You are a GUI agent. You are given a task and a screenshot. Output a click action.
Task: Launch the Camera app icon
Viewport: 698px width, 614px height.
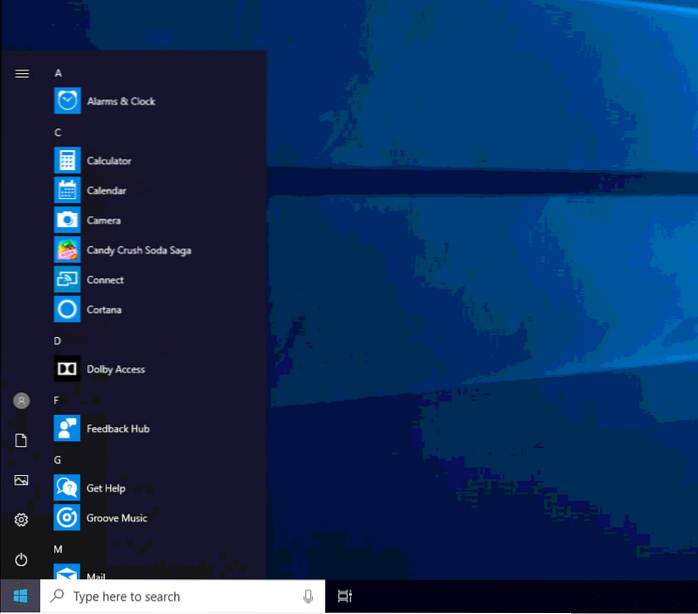(67, 220)
